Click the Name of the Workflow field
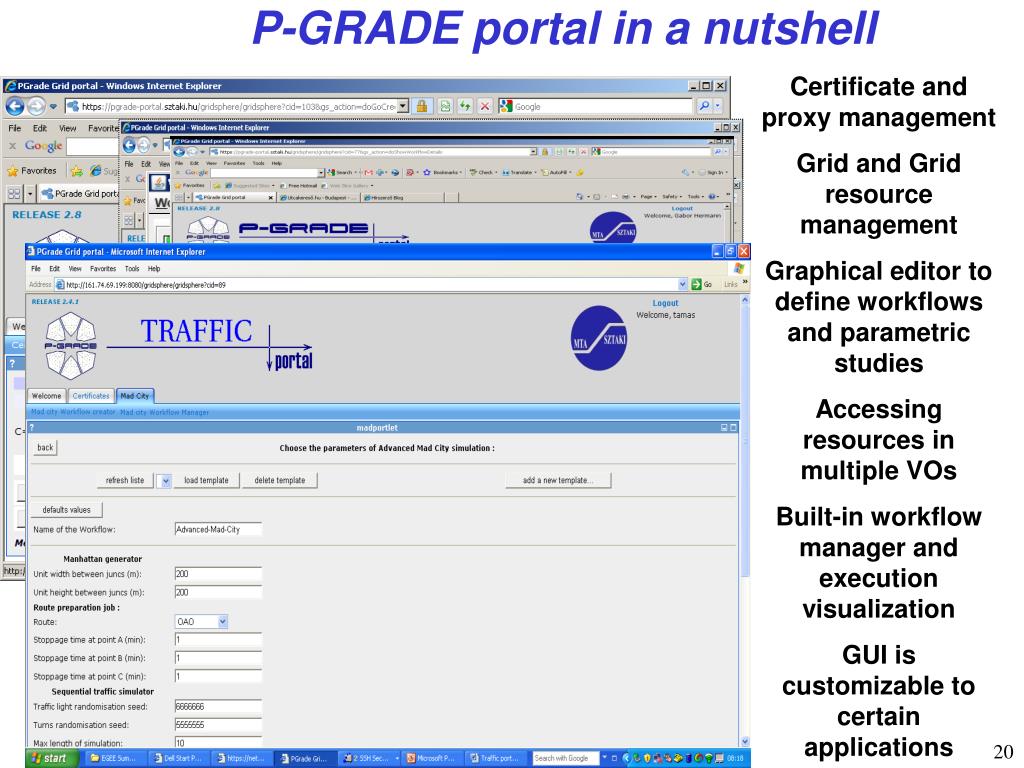Viewport: 1024px width, 768px height. [x=218, y=530]
